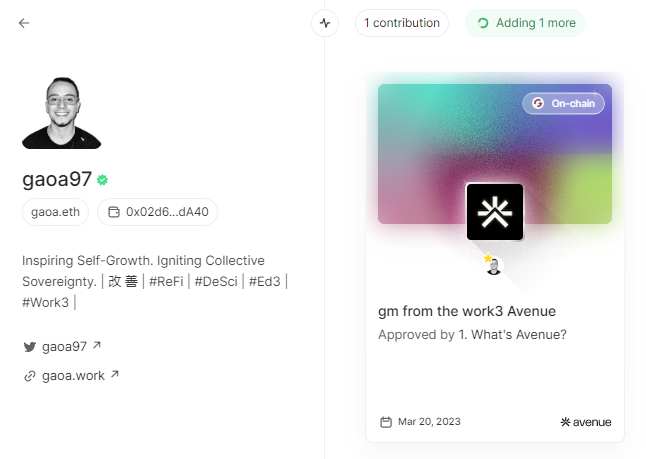Click the On-chain badge on the card

point(563,103)
